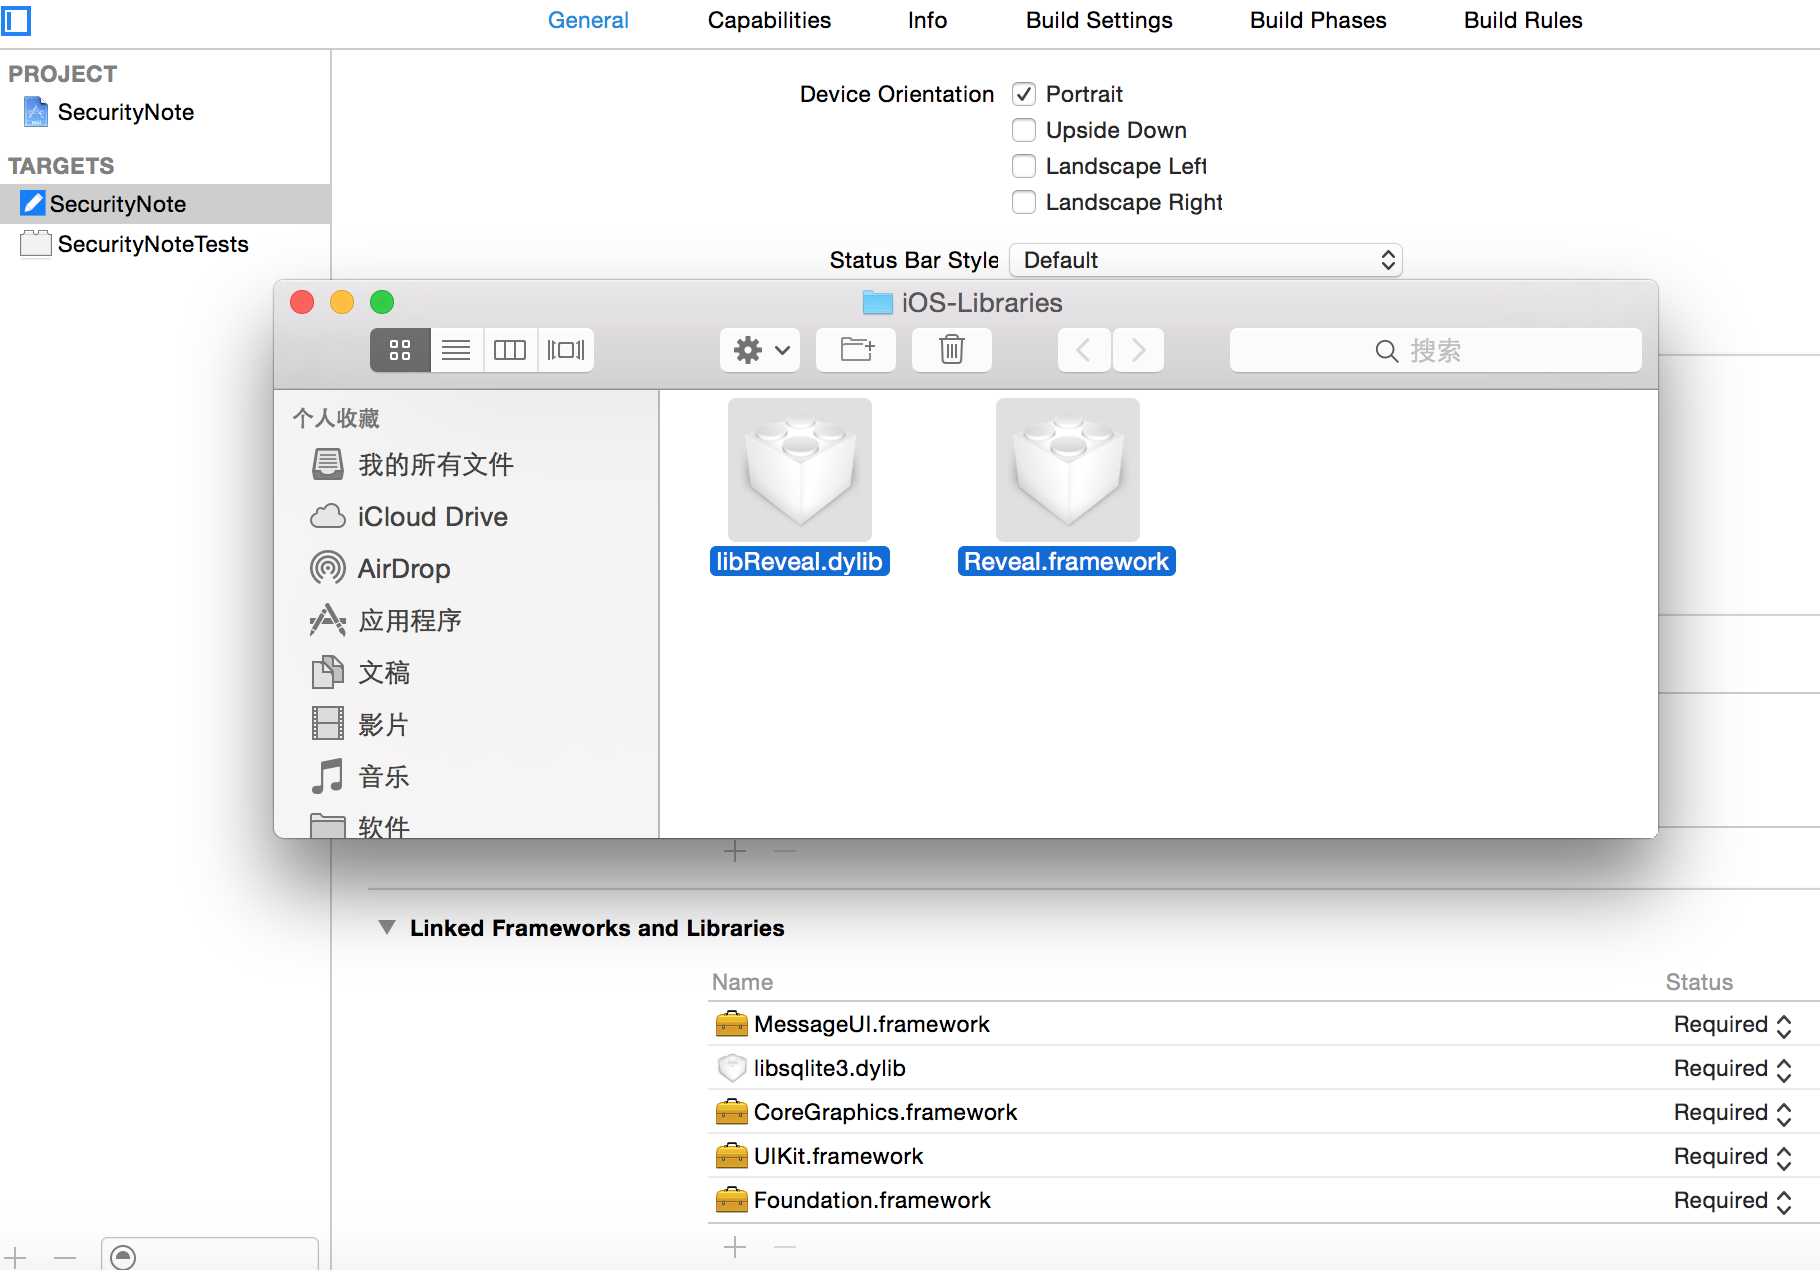Change libsqlite3.dylib Required status
1820x1270 pixels.
(x=1733, y=1069)
